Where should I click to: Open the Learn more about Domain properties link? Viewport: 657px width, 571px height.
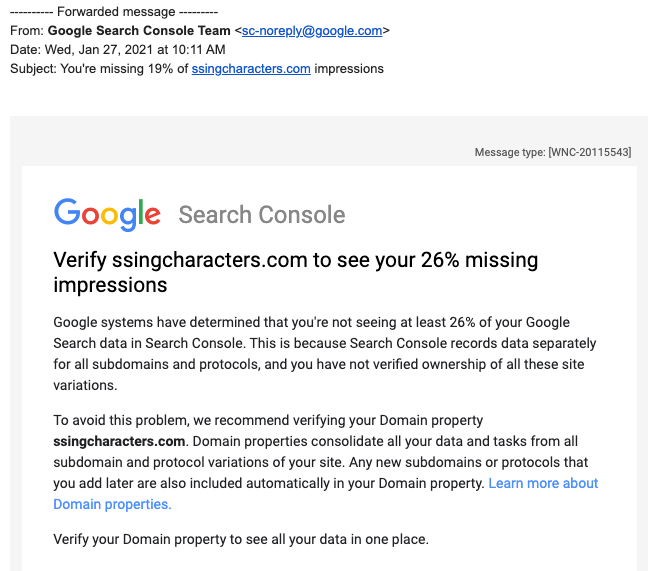point(542,483)
